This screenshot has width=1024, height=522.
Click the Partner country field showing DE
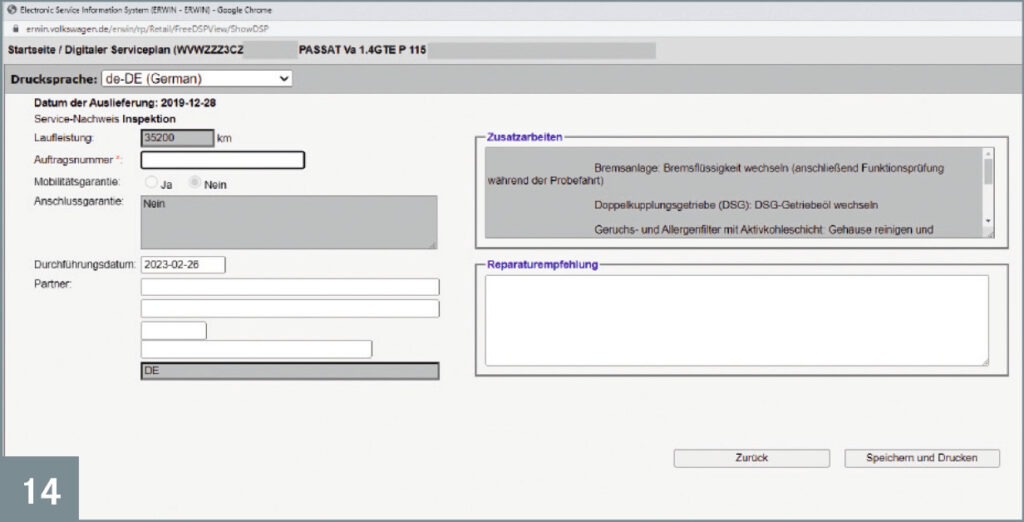(x=290, y=371)
